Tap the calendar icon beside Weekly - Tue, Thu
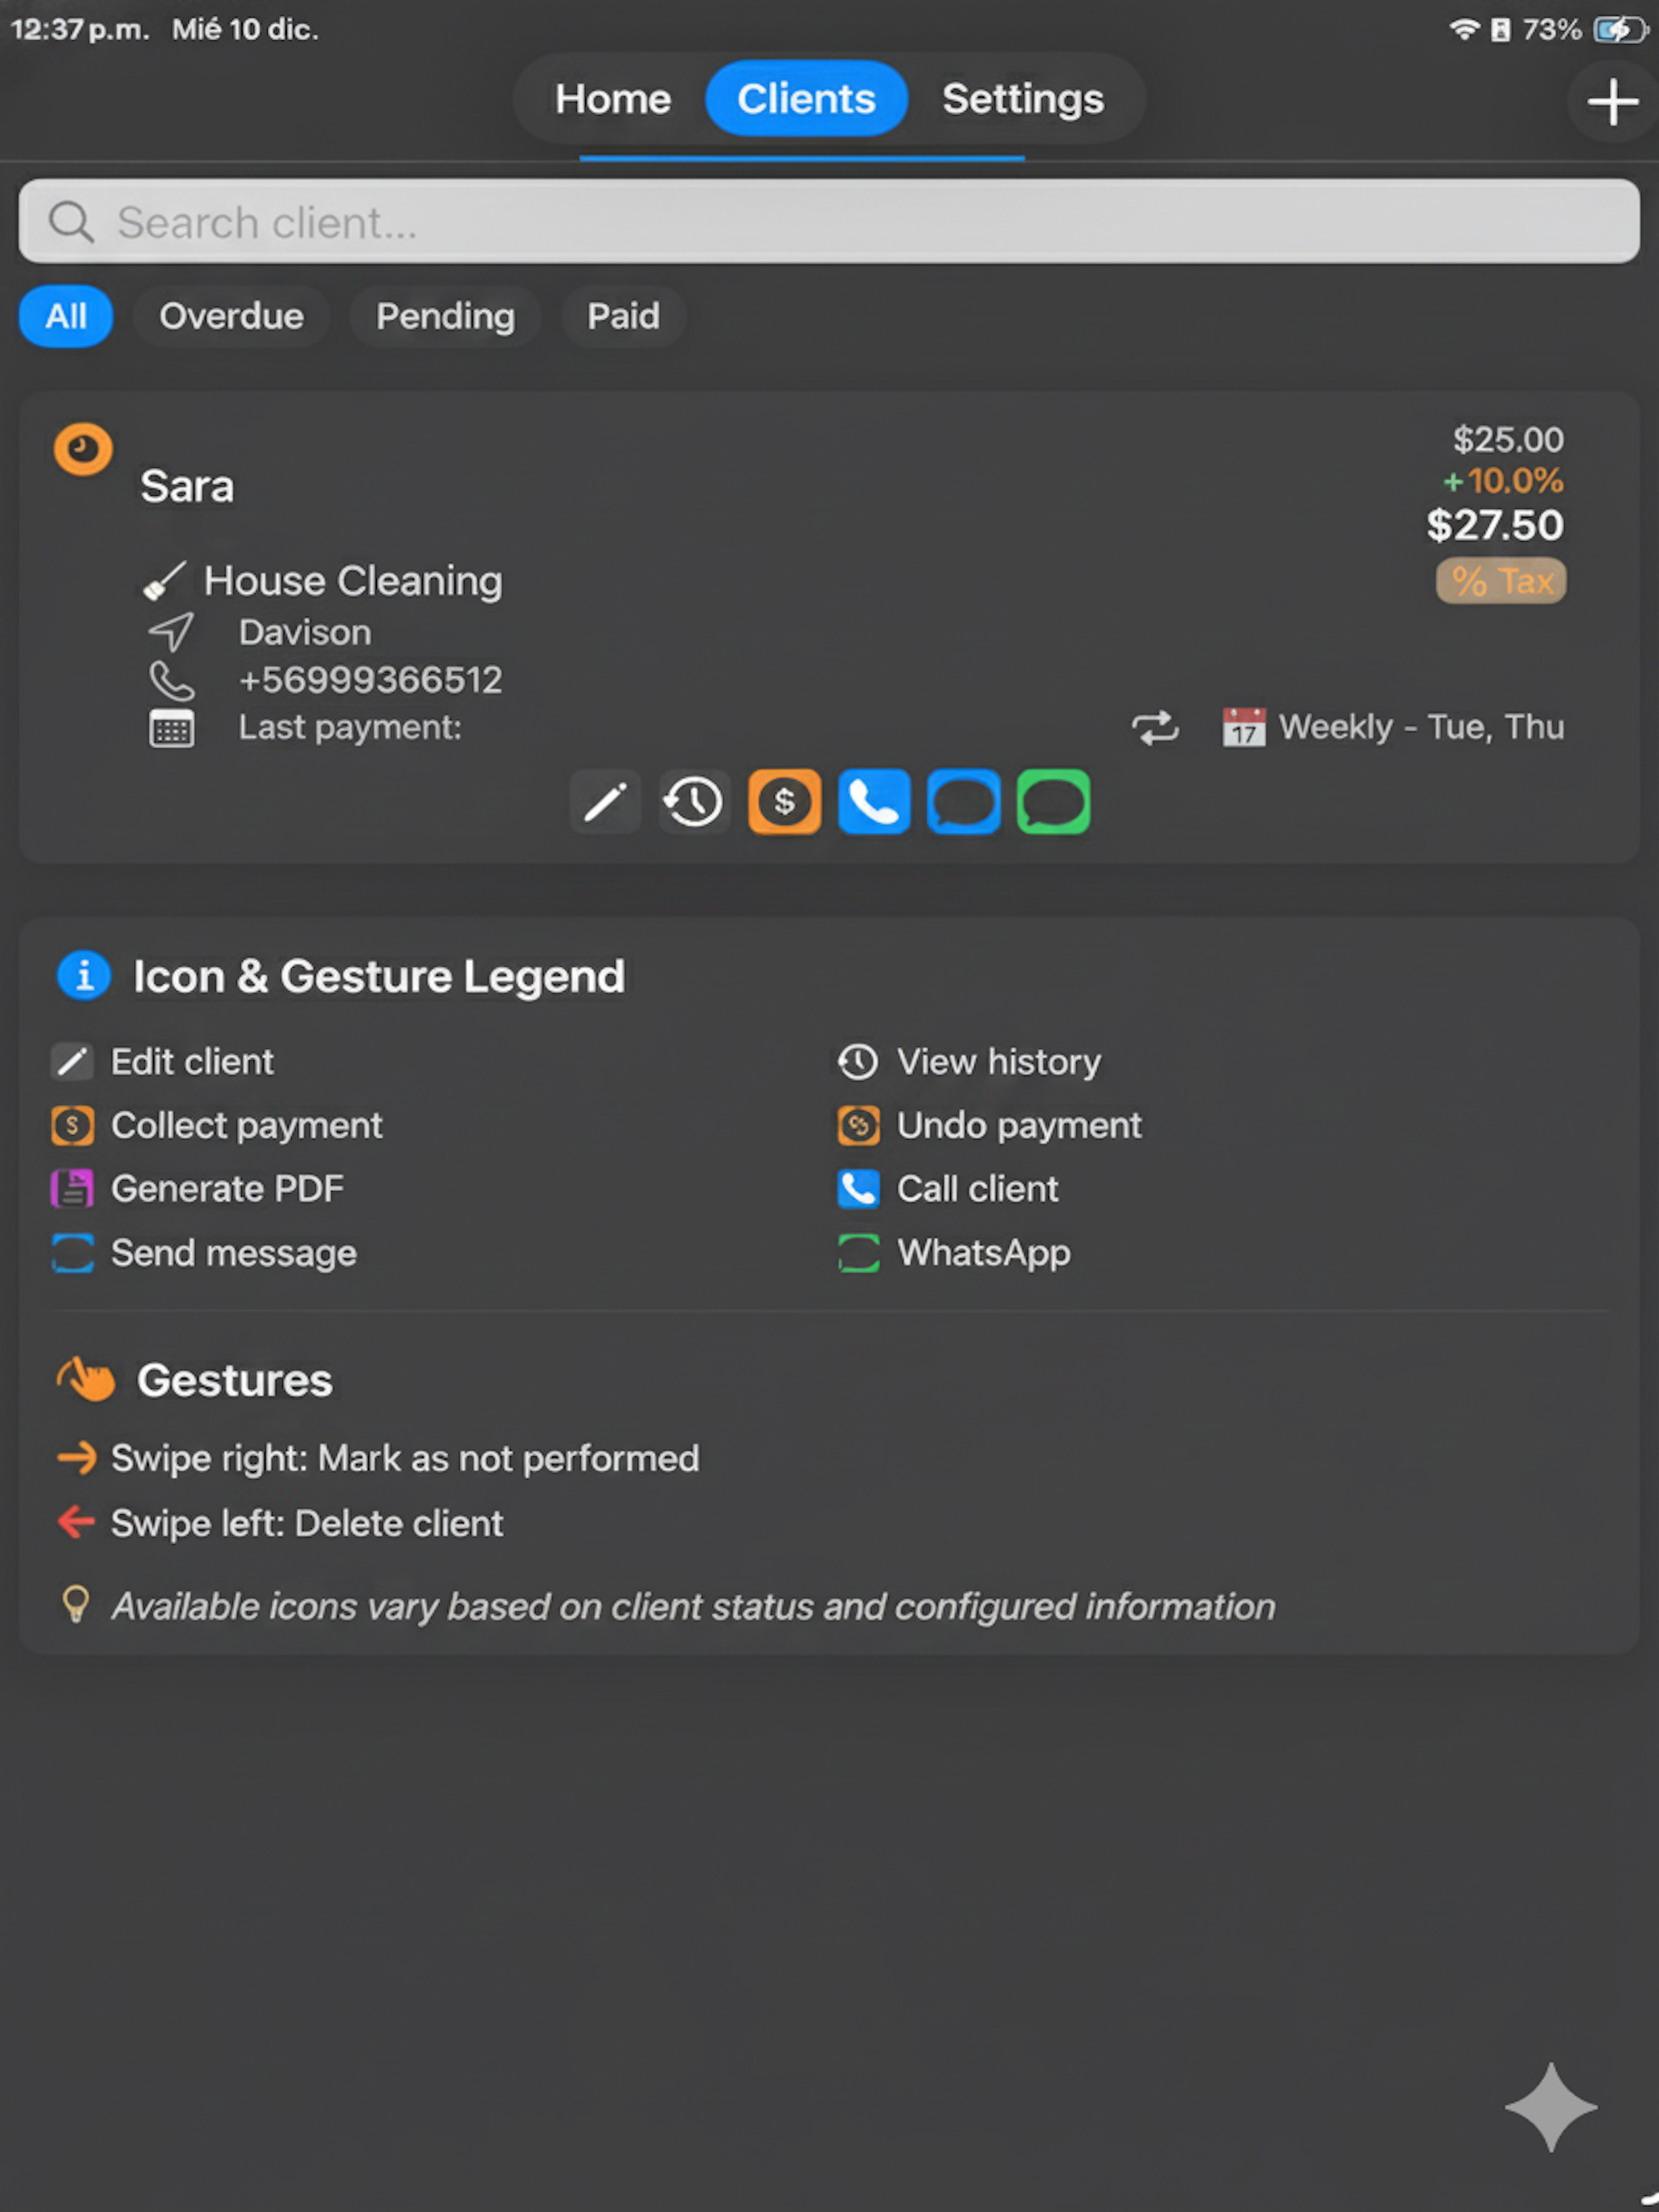Screen dimensions: 1659x2212 [x=1244, y=727]
